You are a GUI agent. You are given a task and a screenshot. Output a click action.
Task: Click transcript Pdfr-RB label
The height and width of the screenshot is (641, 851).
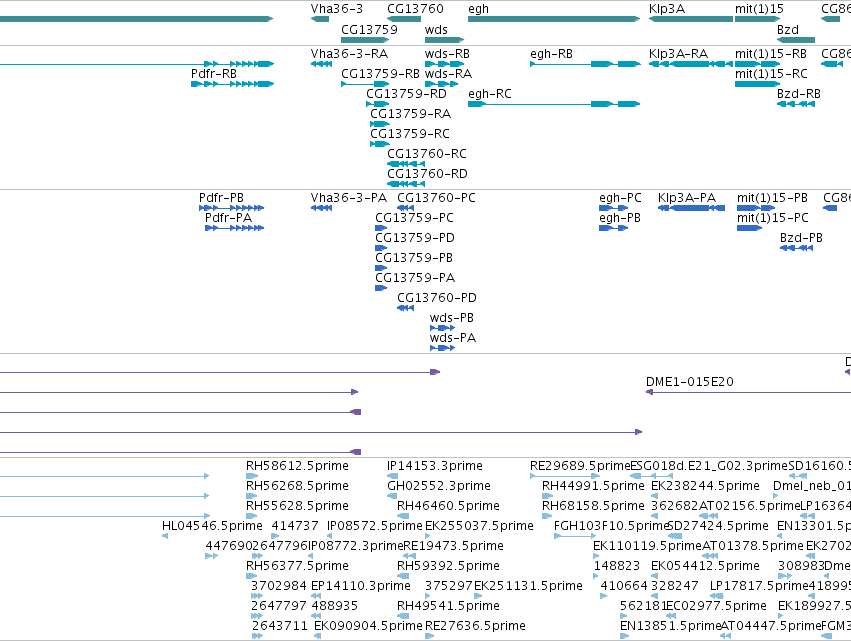point(214,73)
